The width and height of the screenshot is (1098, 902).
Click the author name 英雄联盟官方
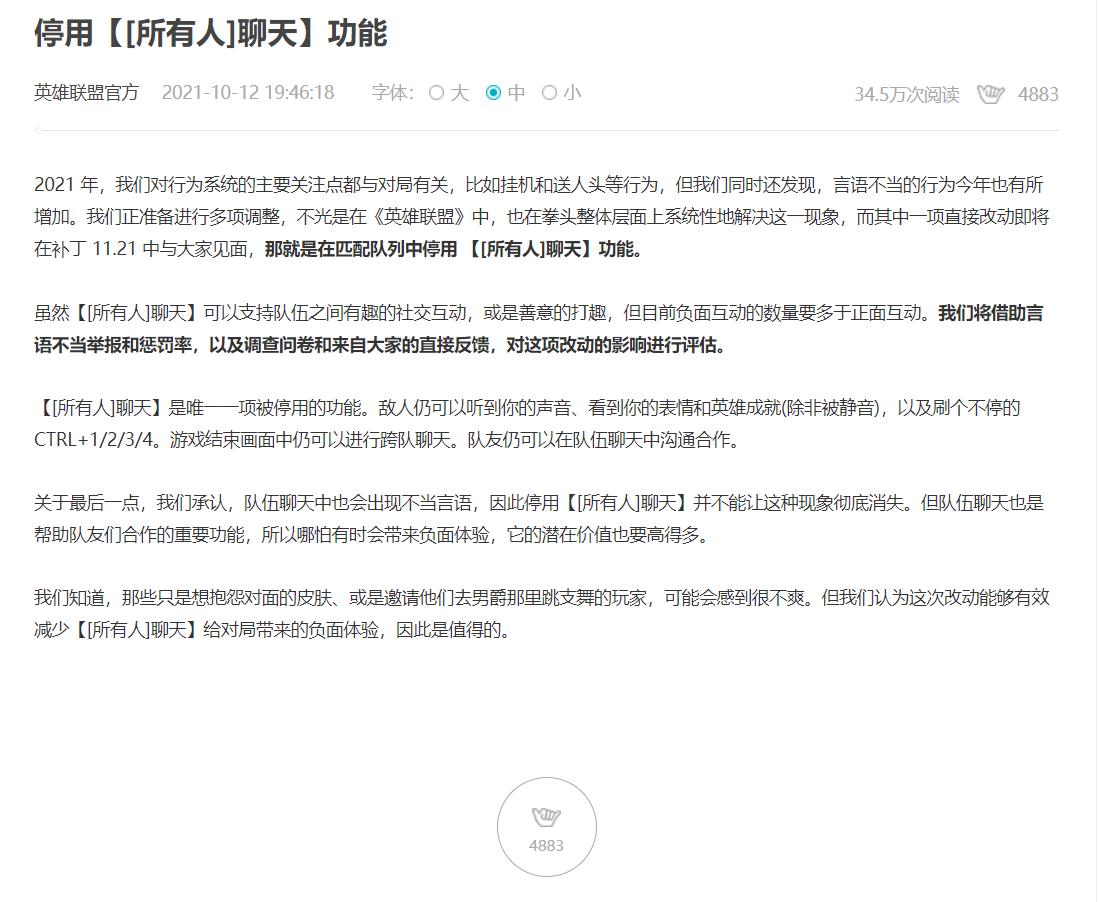(x=87, y=92)
